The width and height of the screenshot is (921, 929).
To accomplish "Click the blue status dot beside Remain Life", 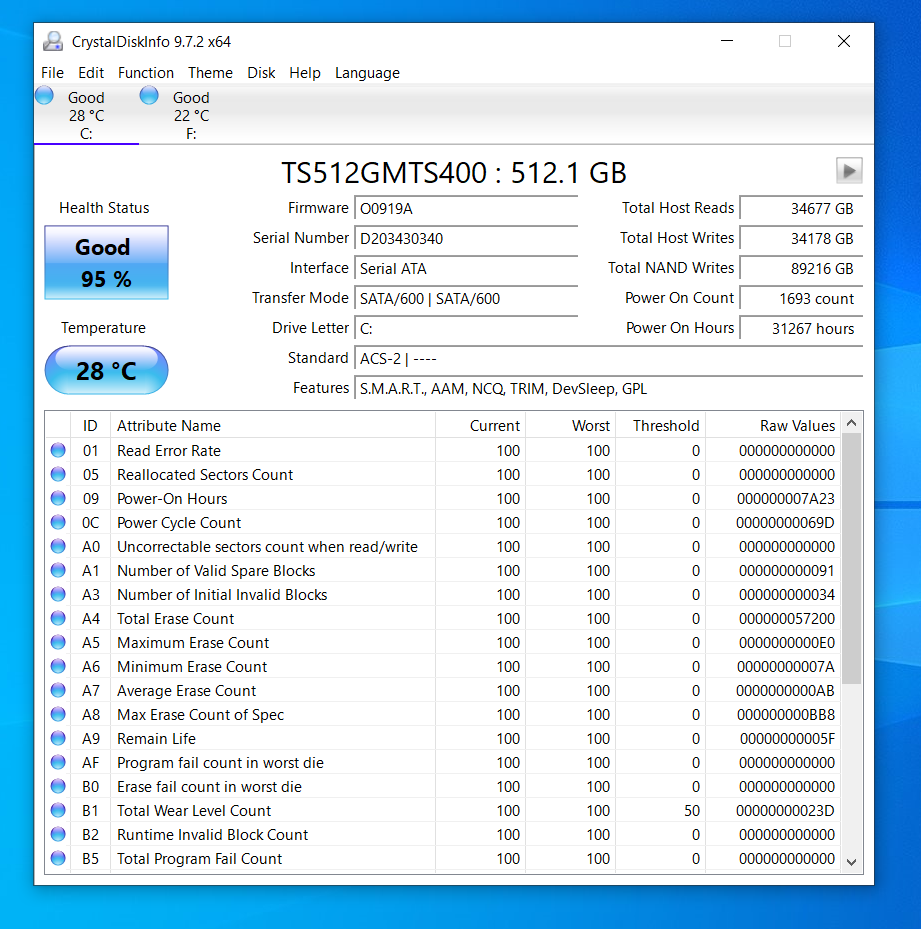I will [x=57, y=738].
